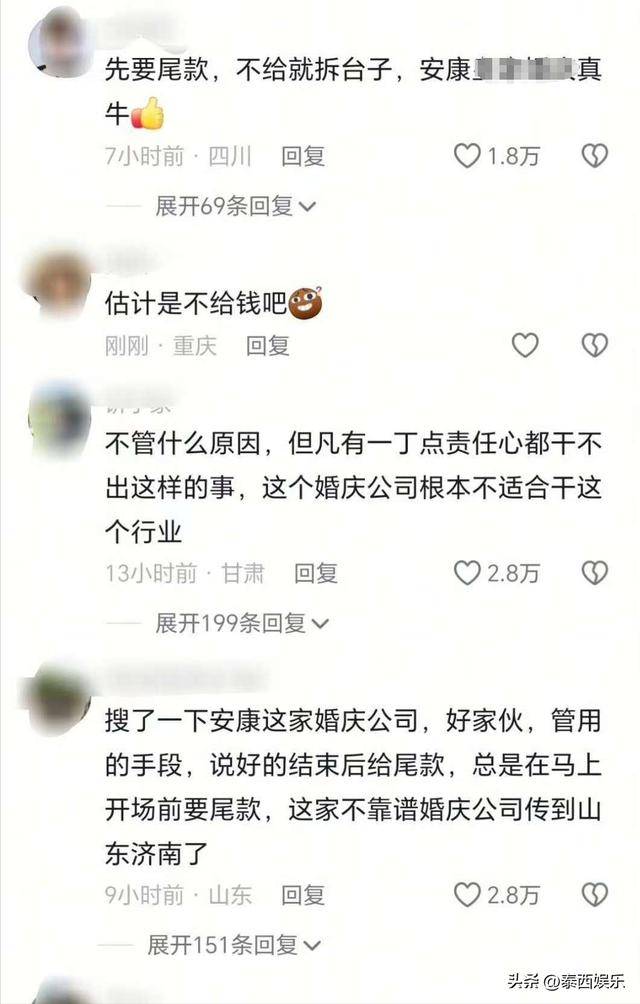The height and width of the screenshot is (1004, 640).
Task: Reply to the 四川 comment
Action: pos(303,156)
